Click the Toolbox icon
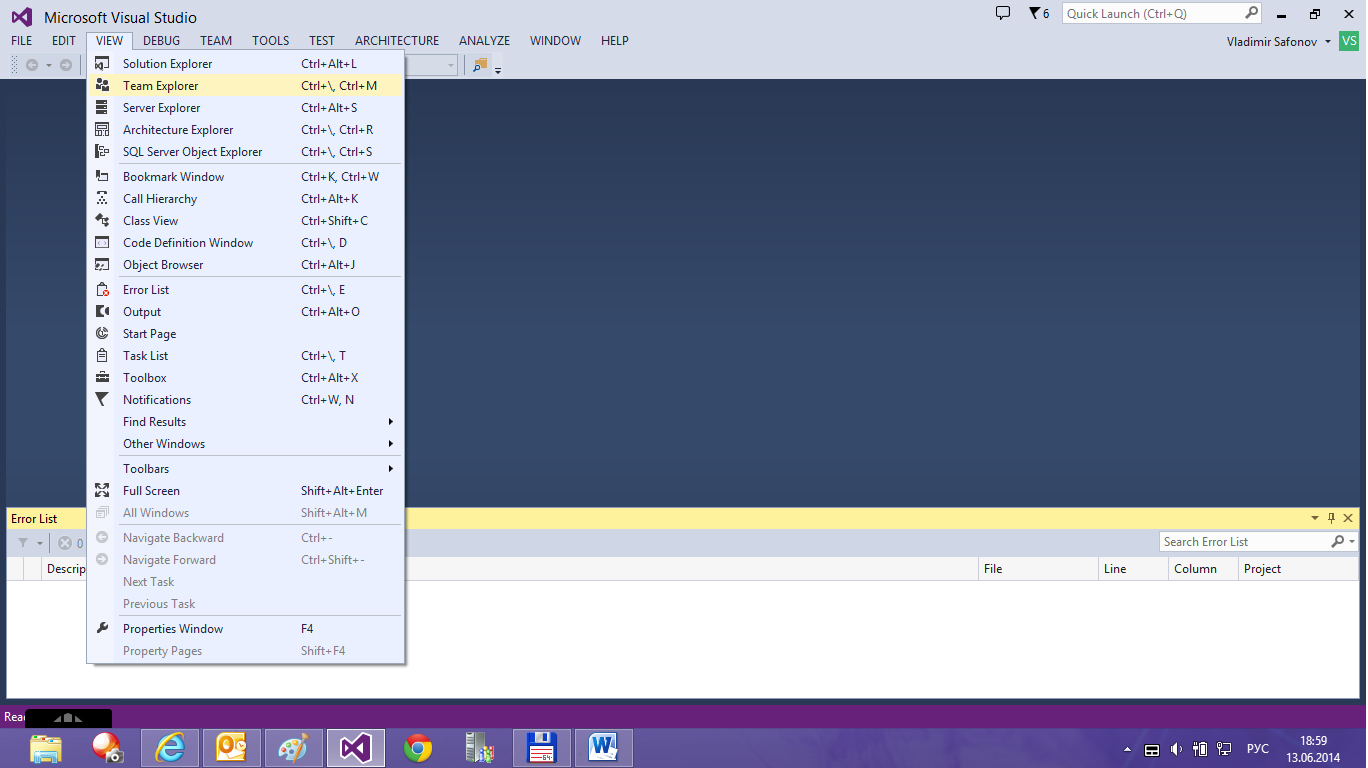 tap(102, 378)
